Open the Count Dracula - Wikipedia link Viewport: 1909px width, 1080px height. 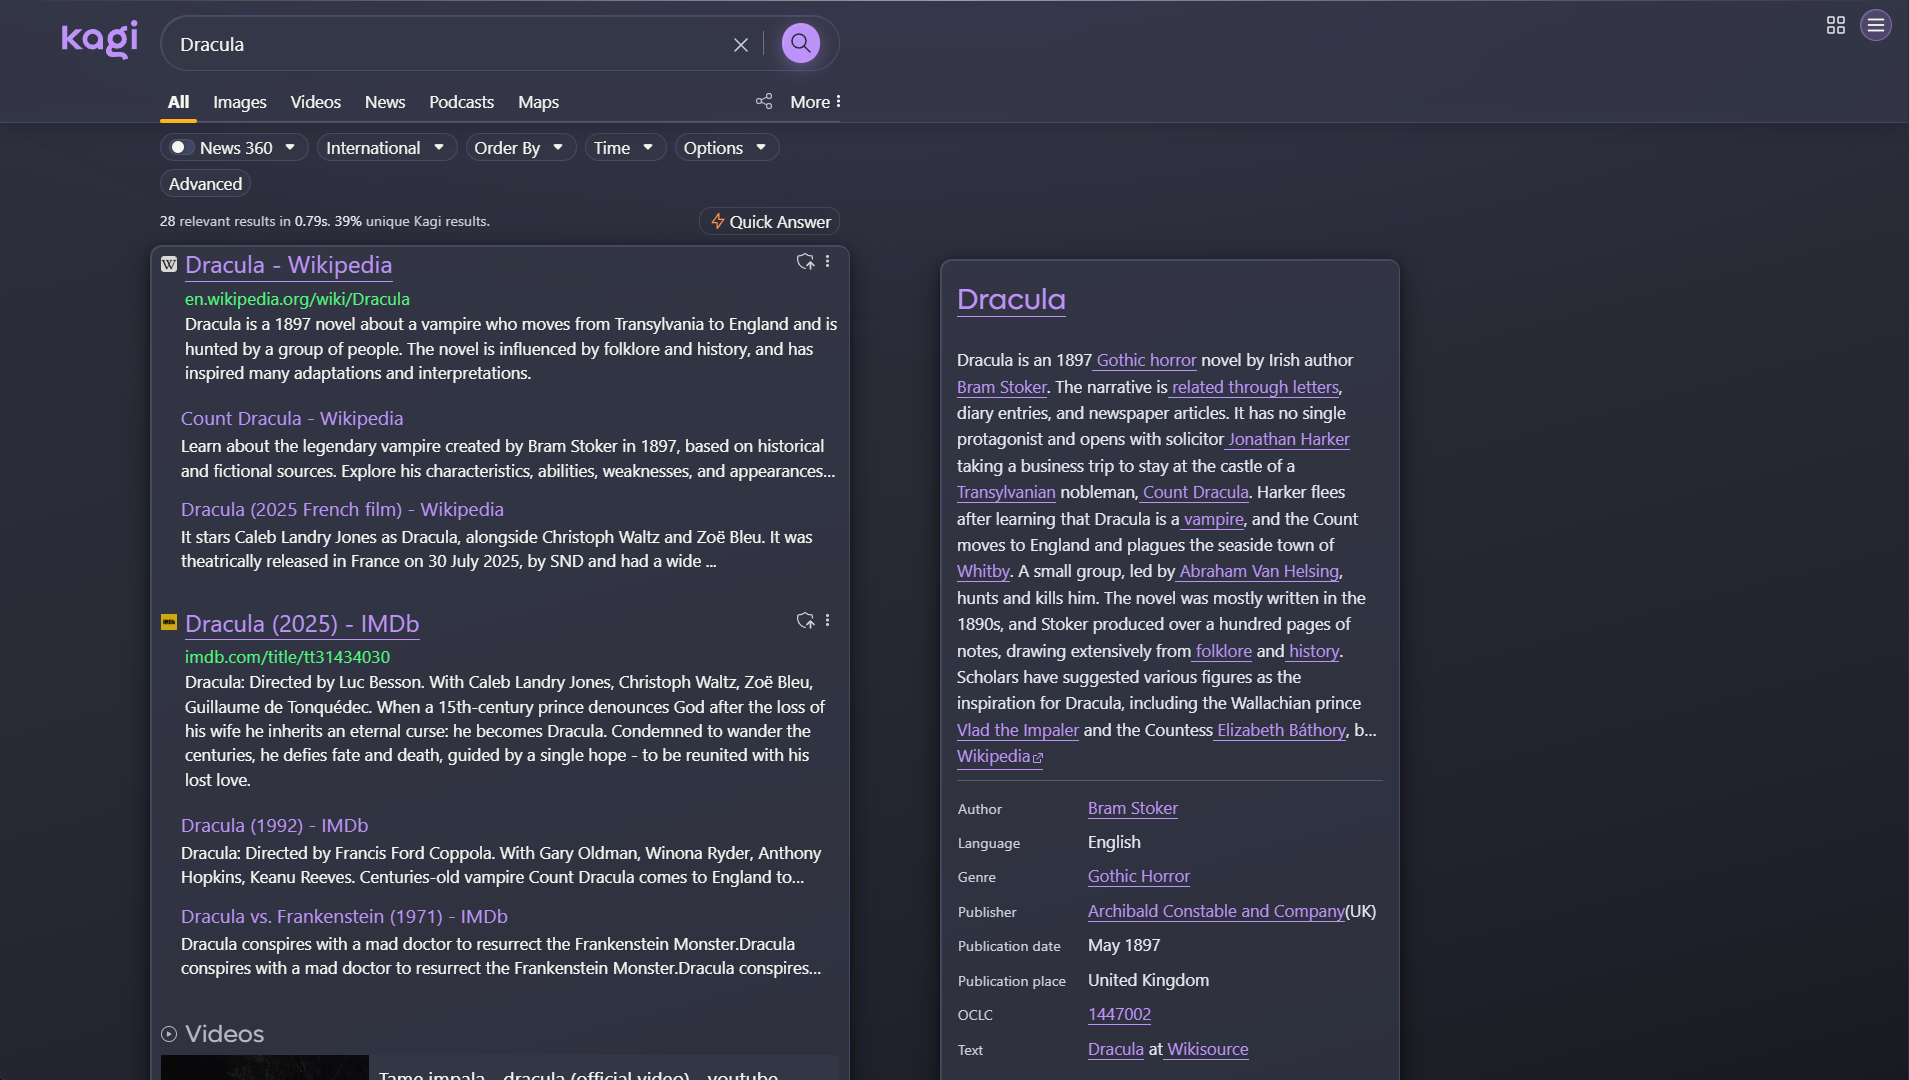point(292,419)
